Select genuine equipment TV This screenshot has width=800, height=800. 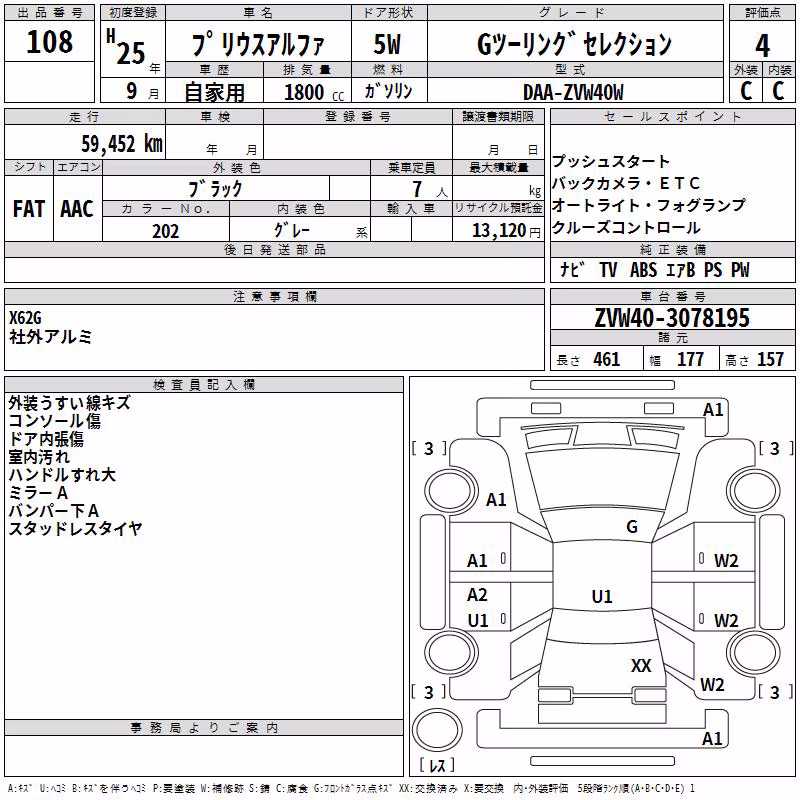[x=608, y=270]
